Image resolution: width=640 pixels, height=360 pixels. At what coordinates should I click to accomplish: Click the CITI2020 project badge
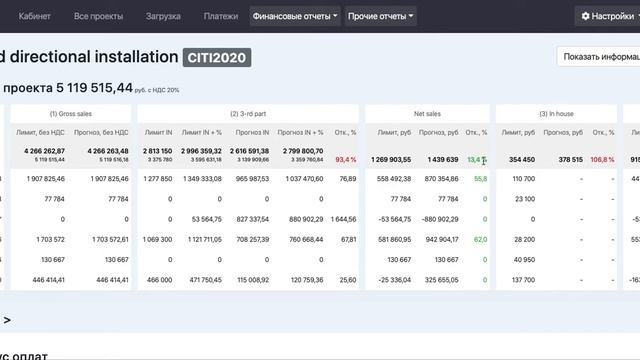(x=217, y=58)
